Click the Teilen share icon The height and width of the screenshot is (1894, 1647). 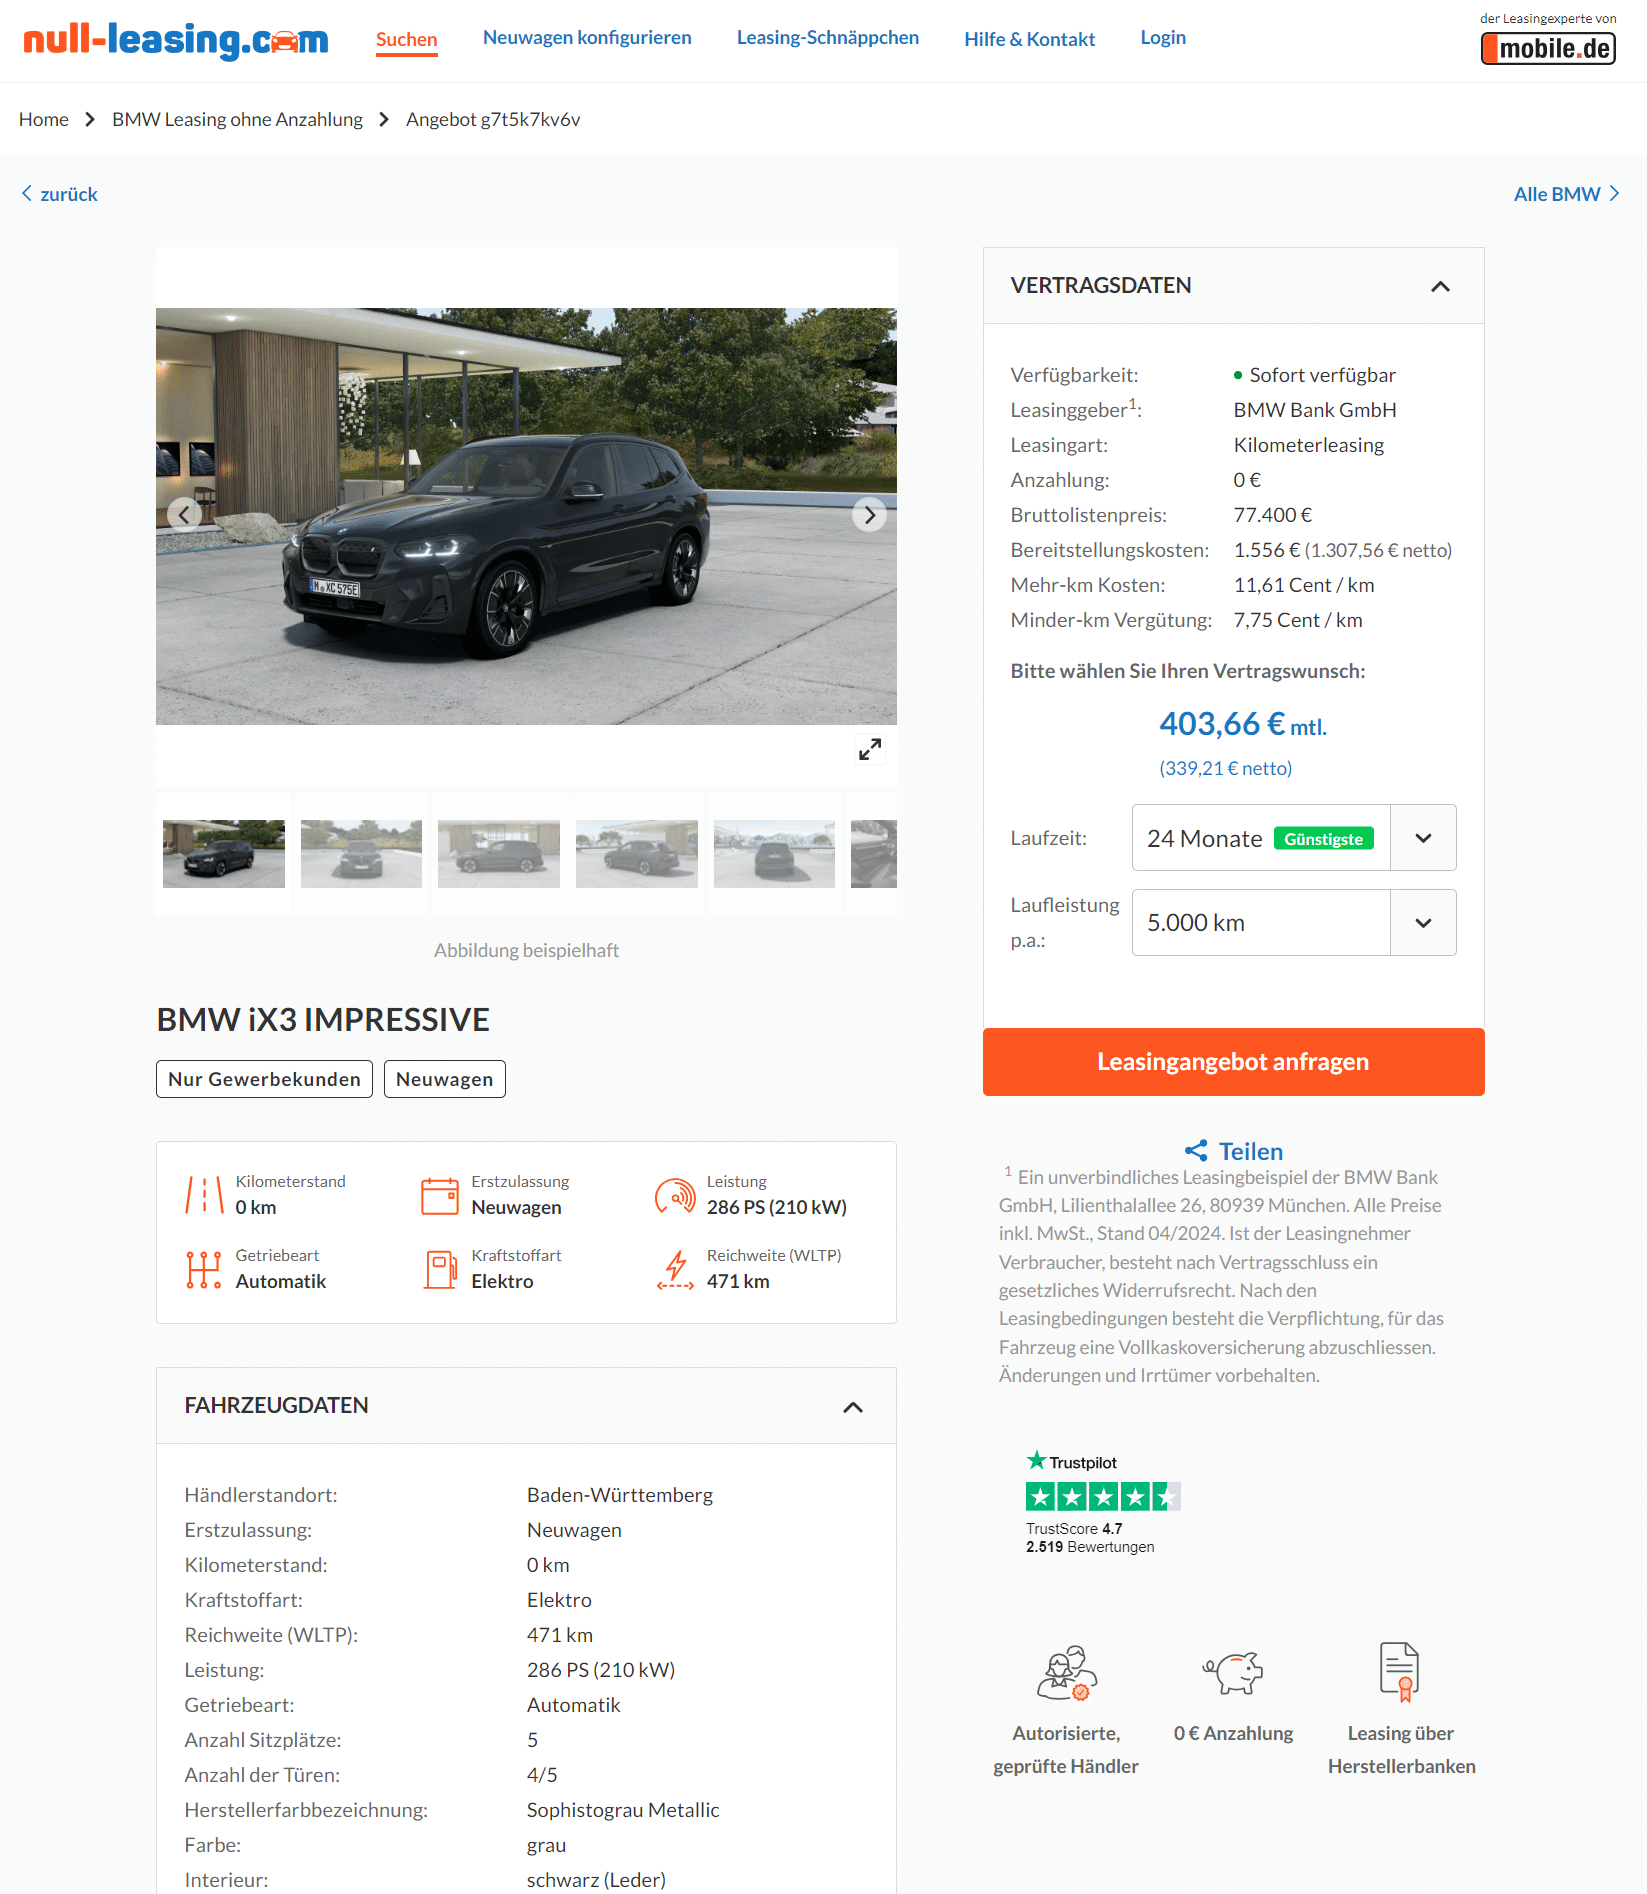1195,1151
